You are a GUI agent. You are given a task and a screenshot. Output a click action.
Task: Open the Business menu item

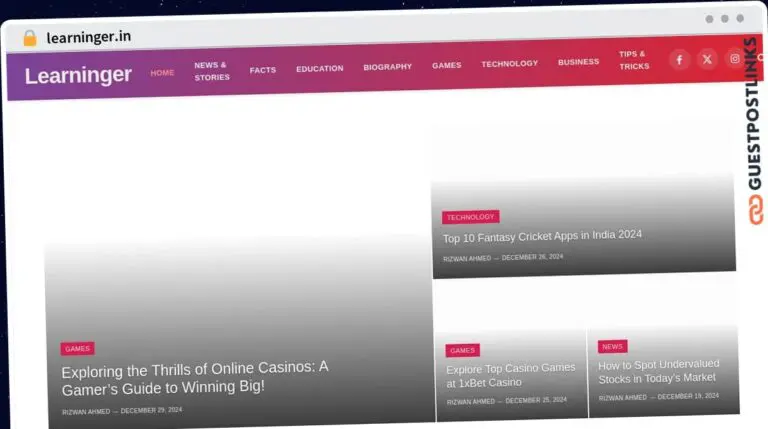tap(578, 62)
